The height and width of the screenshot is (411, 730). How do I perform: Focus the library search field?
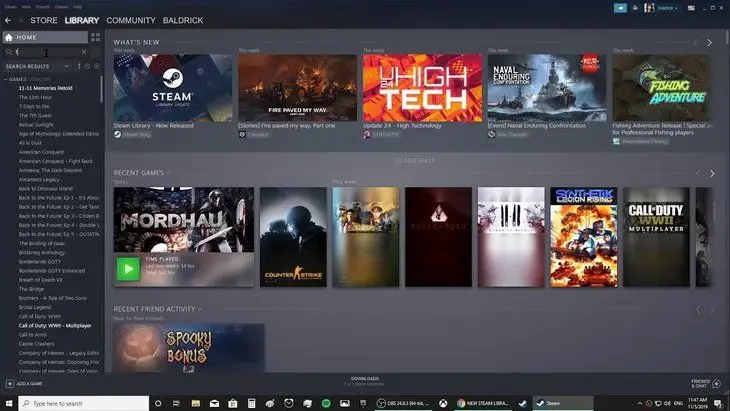click(x=47, y=52)
